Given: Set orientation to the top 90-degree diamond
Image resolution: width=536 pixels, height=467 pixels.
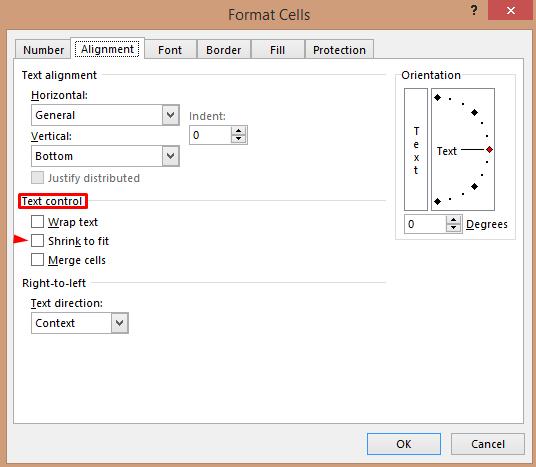Looking at the screenshot, I should click(x=437, y=97).
